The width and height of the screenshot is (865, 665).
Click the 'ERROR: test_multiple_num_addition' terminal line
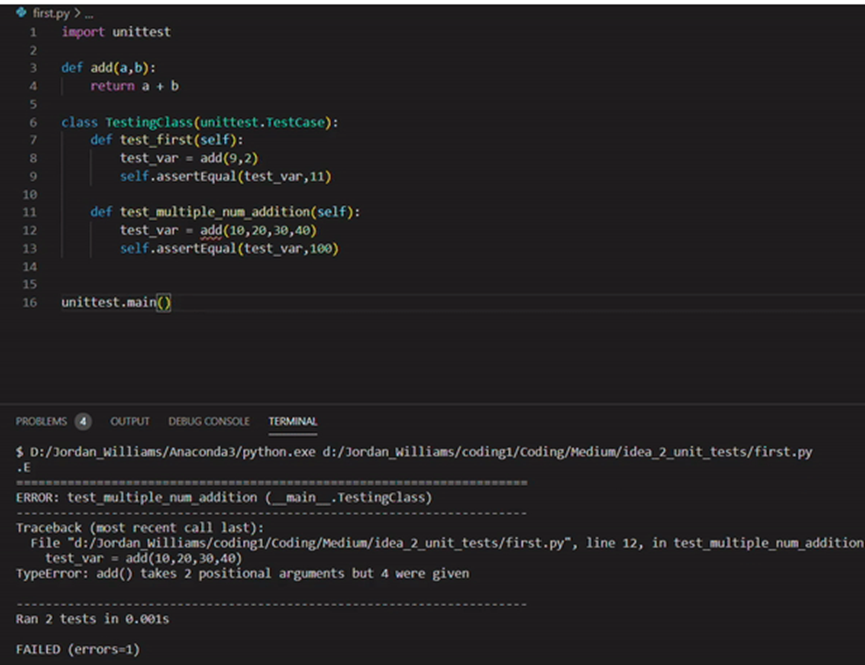point(224,498)
